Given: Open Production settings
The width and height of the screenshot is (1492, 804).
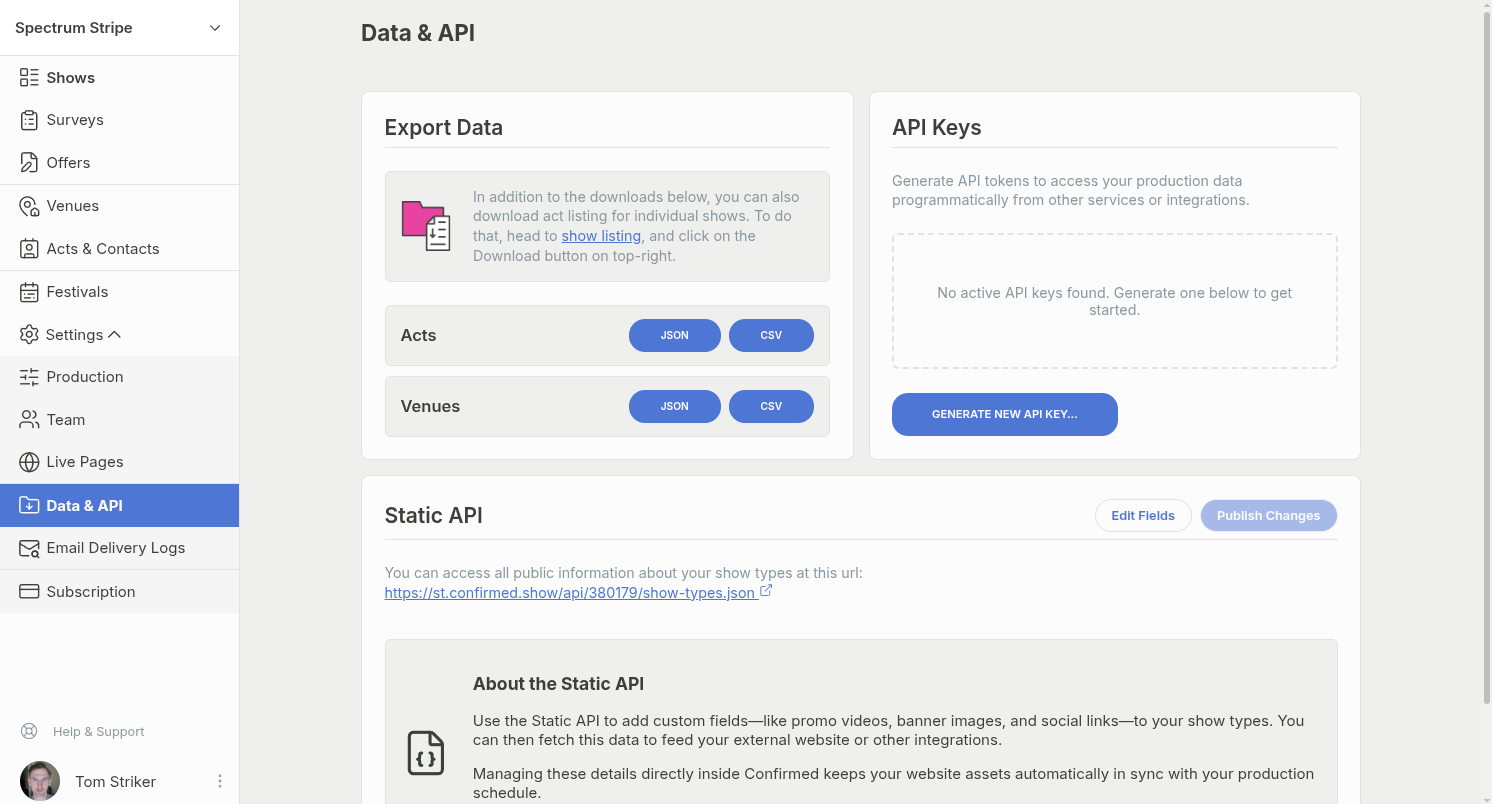Looking at the screenshot, I should pos(120,377).
